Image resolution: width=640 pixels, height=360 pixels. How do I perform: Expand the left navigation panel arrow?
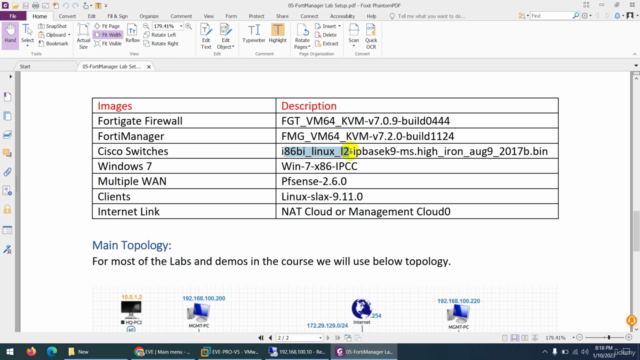coord(10,76)
